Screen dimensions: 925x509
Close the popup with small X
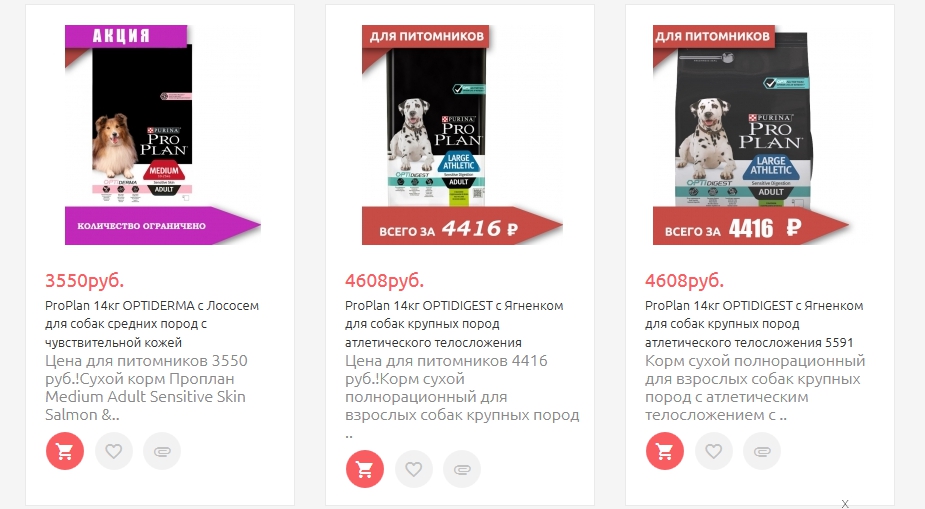tap(845, 504)
